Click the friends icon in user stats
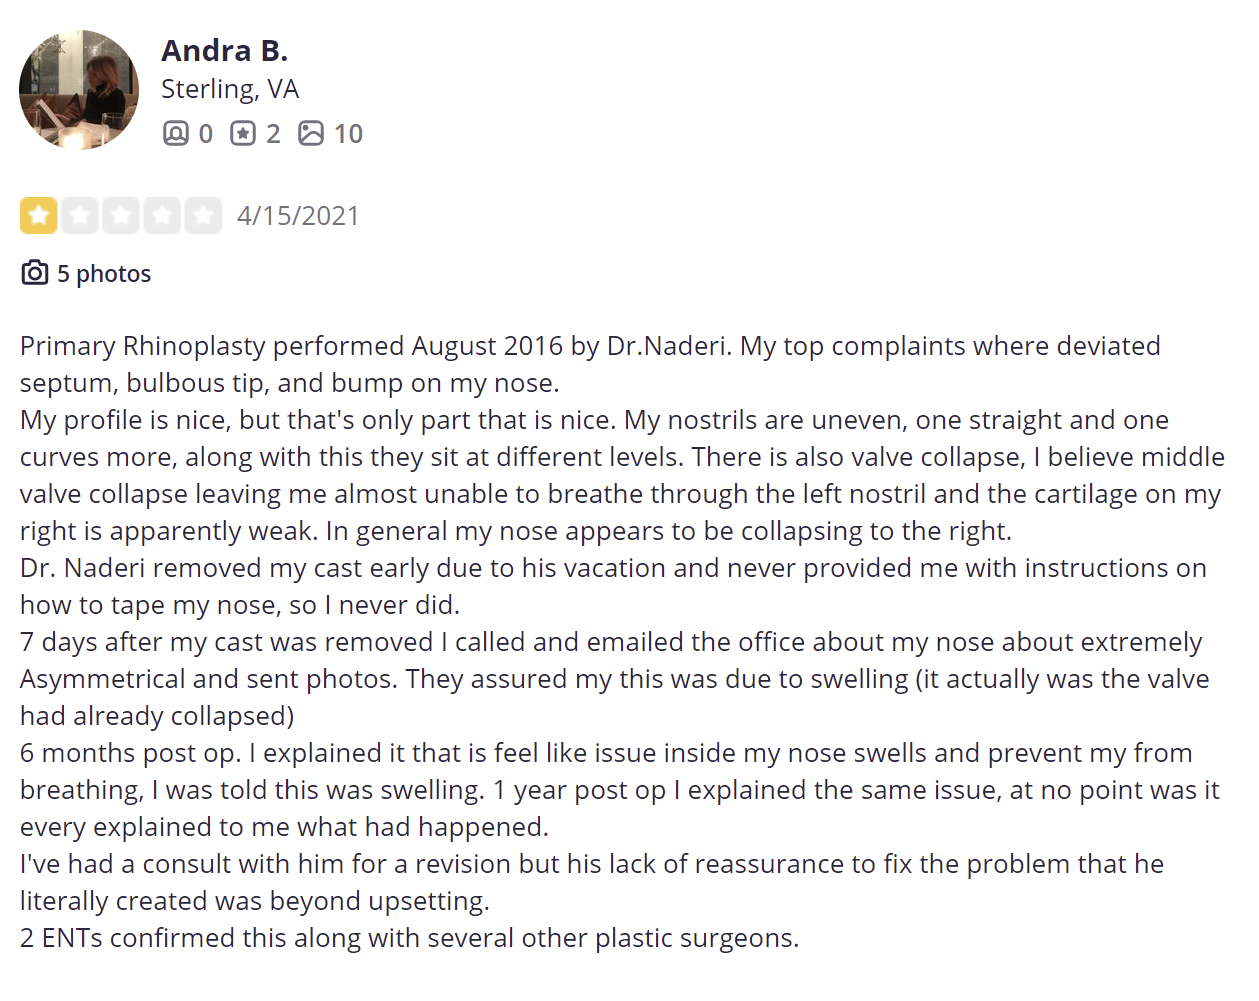Viewport: 1259px width, 1001px height. (175, 133)
